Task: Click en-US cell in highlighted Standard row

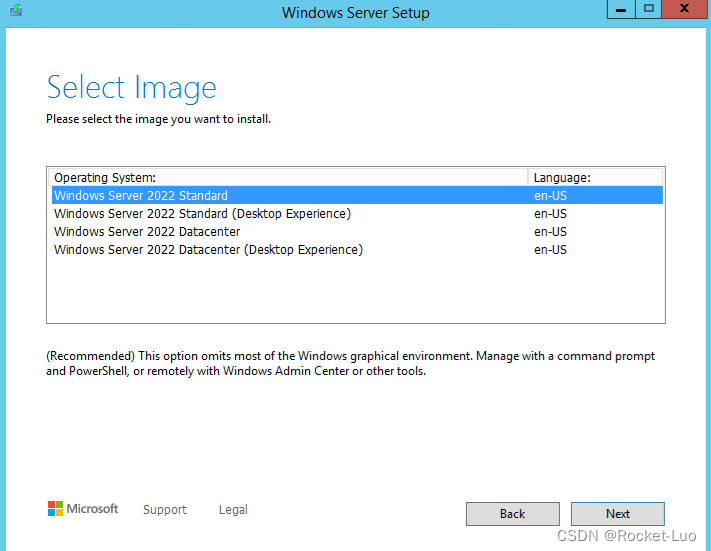Action: click(x=550, y=195)
